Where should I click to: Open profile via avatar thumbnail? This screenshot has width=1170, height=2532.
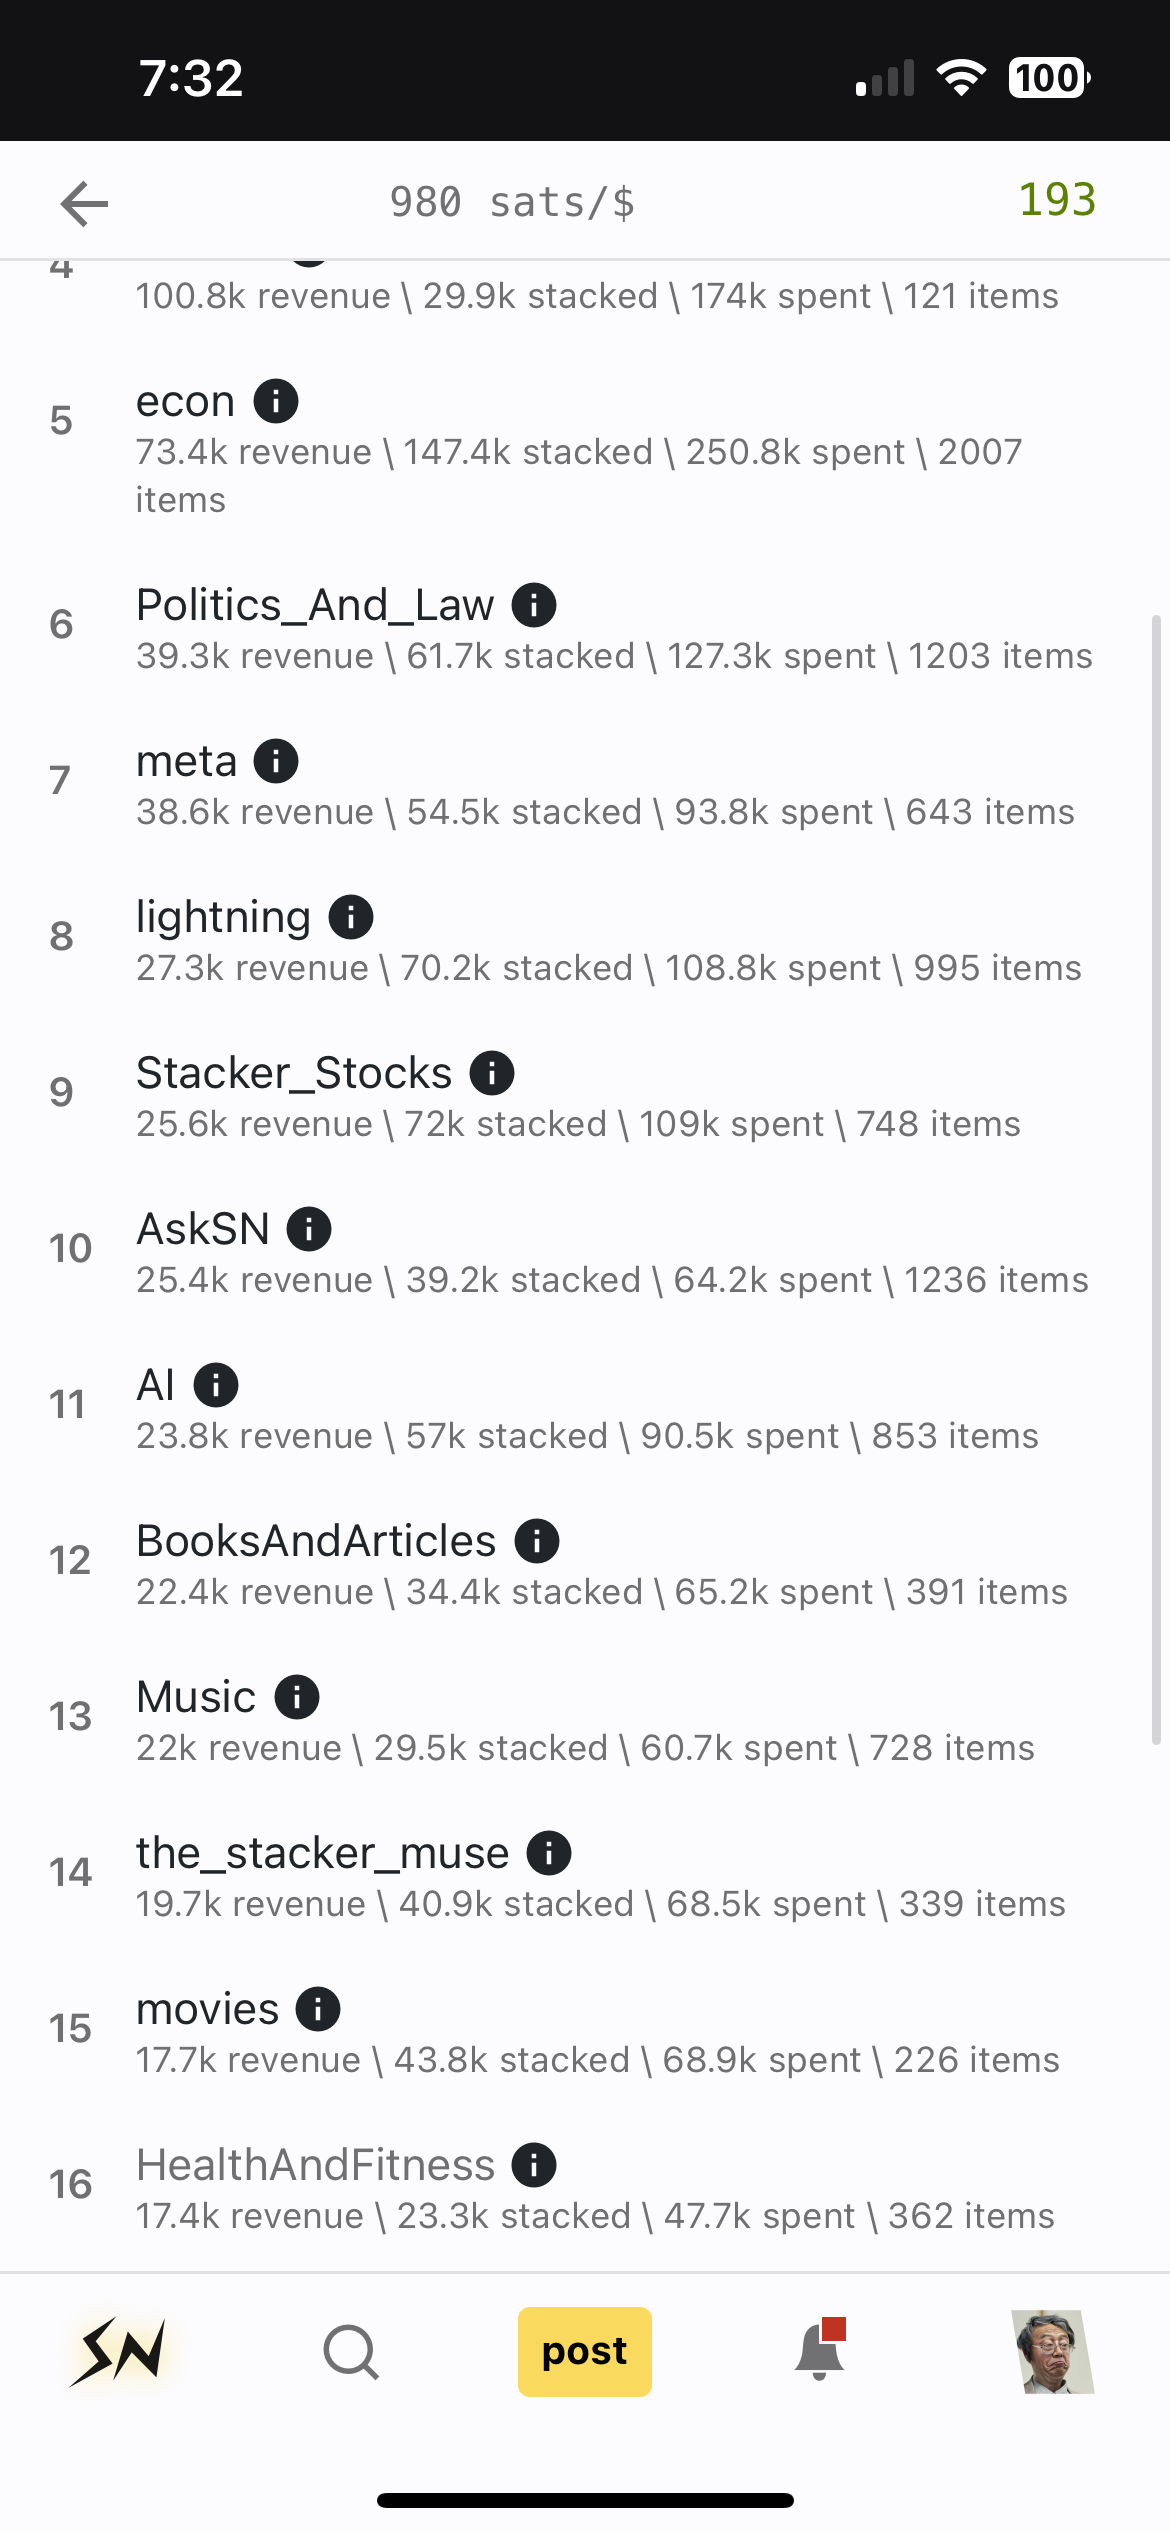[x=1053, y=2351]
